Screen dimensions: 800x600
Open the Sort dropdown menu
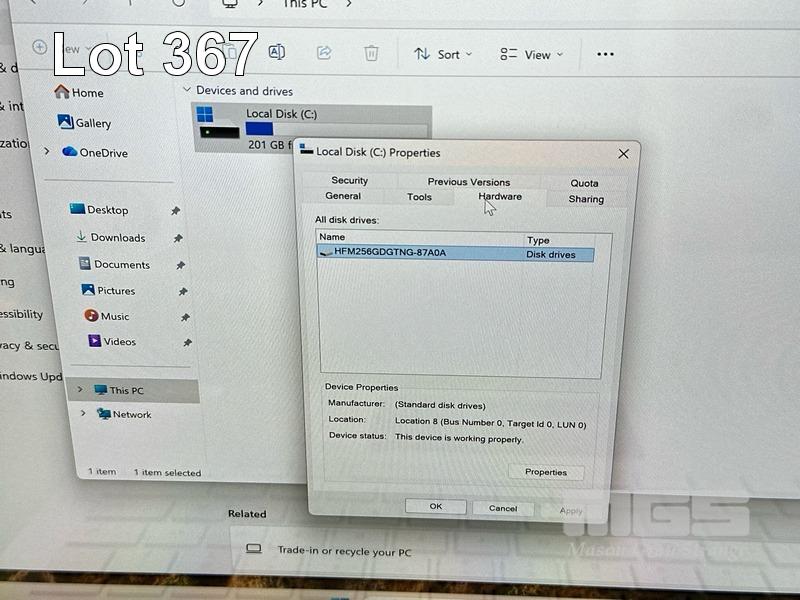443,54
